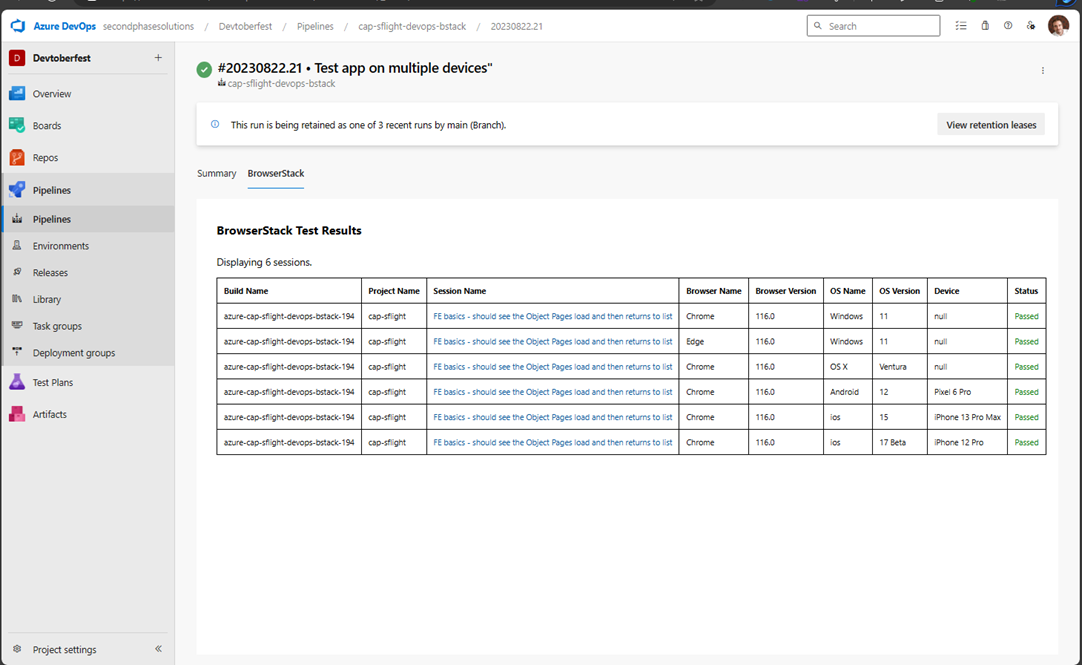Click the Status column header
The height and width of the screenshot is (665, 1082).
1026,291
